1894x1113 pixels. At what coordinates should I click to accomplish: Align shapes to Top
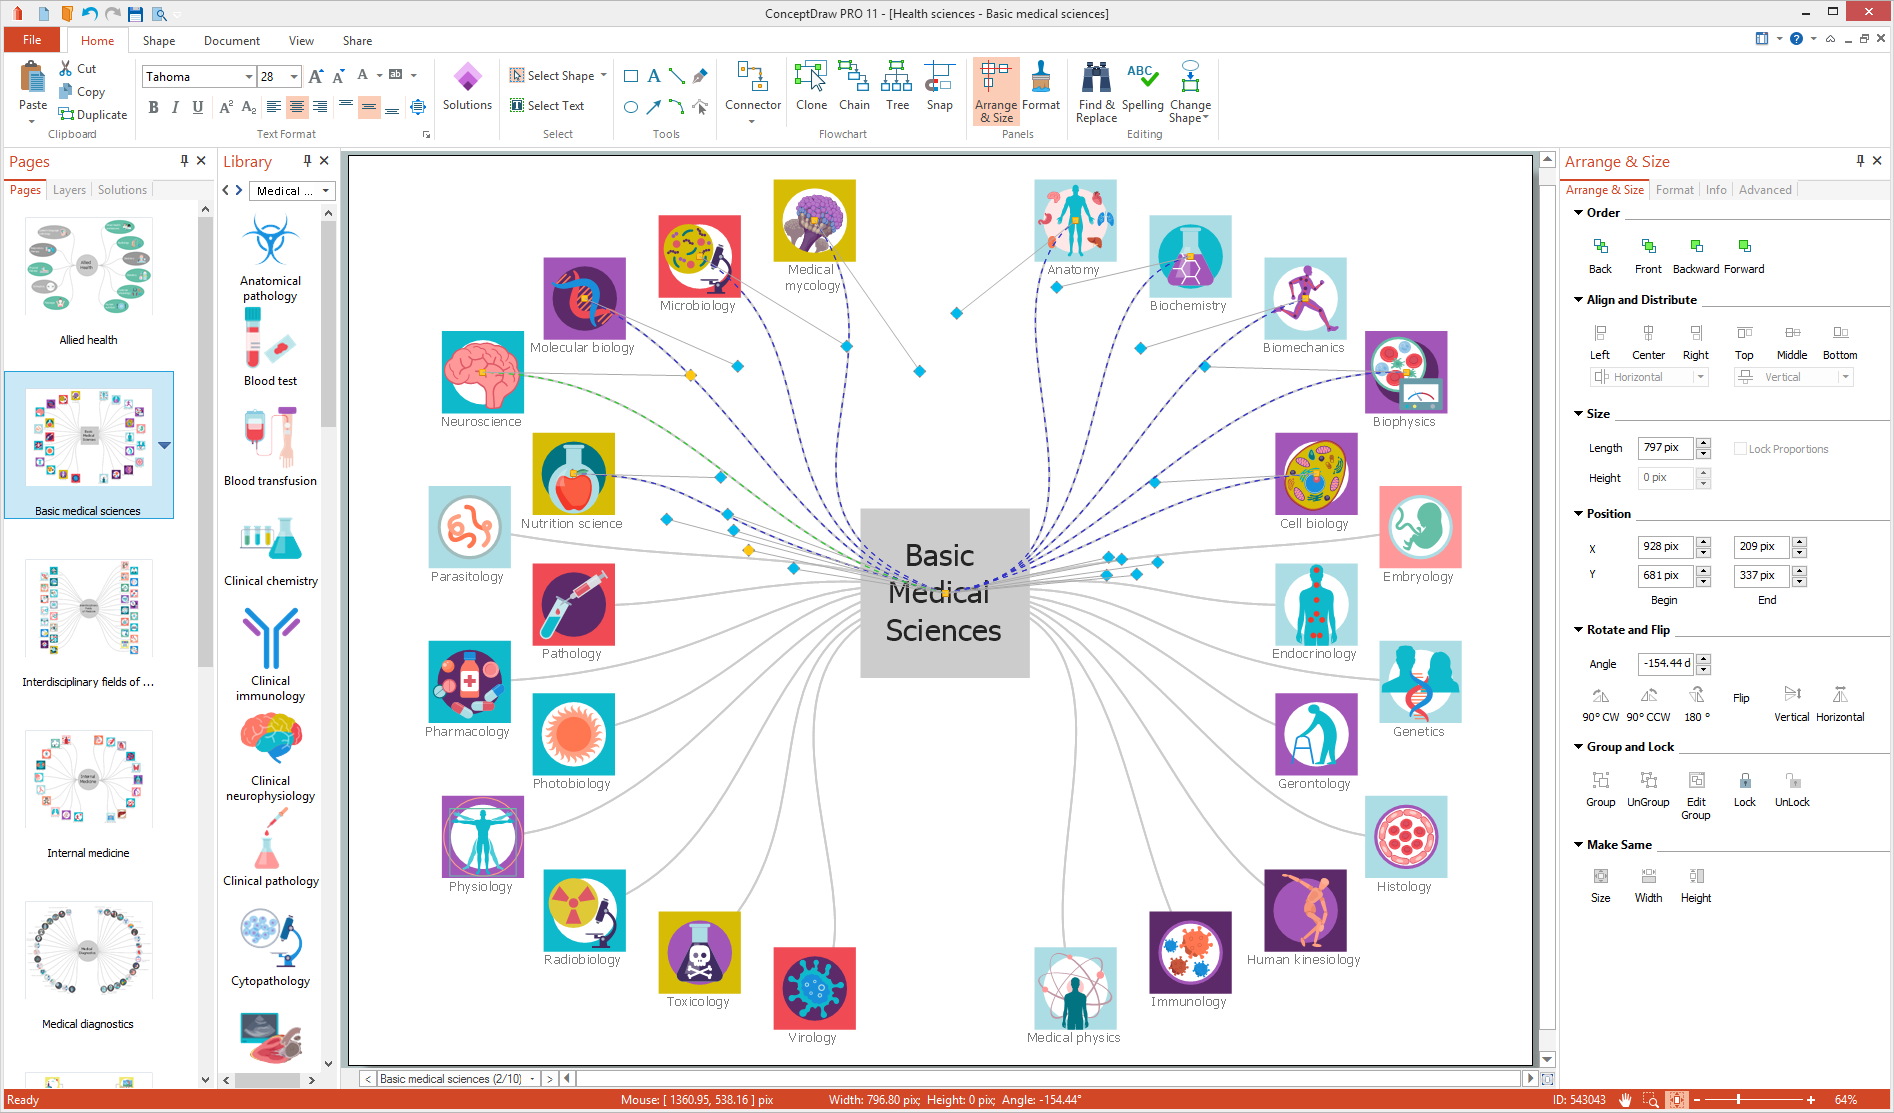click(1744, 342)
